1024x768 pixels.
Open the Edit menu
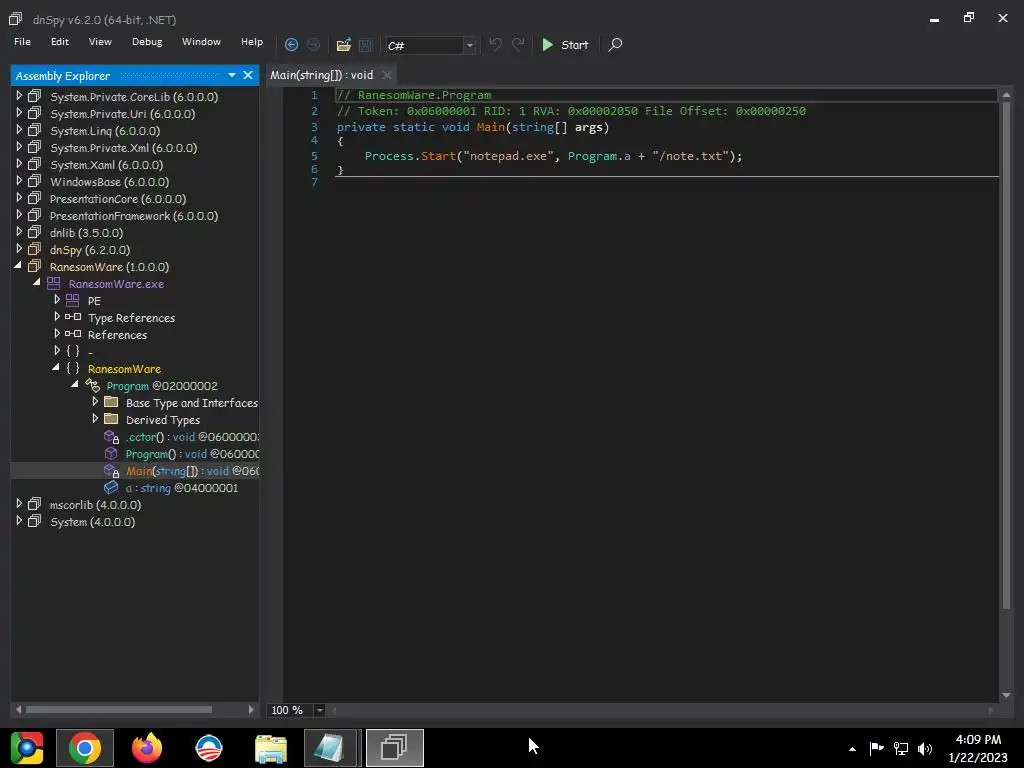[59, 42]
